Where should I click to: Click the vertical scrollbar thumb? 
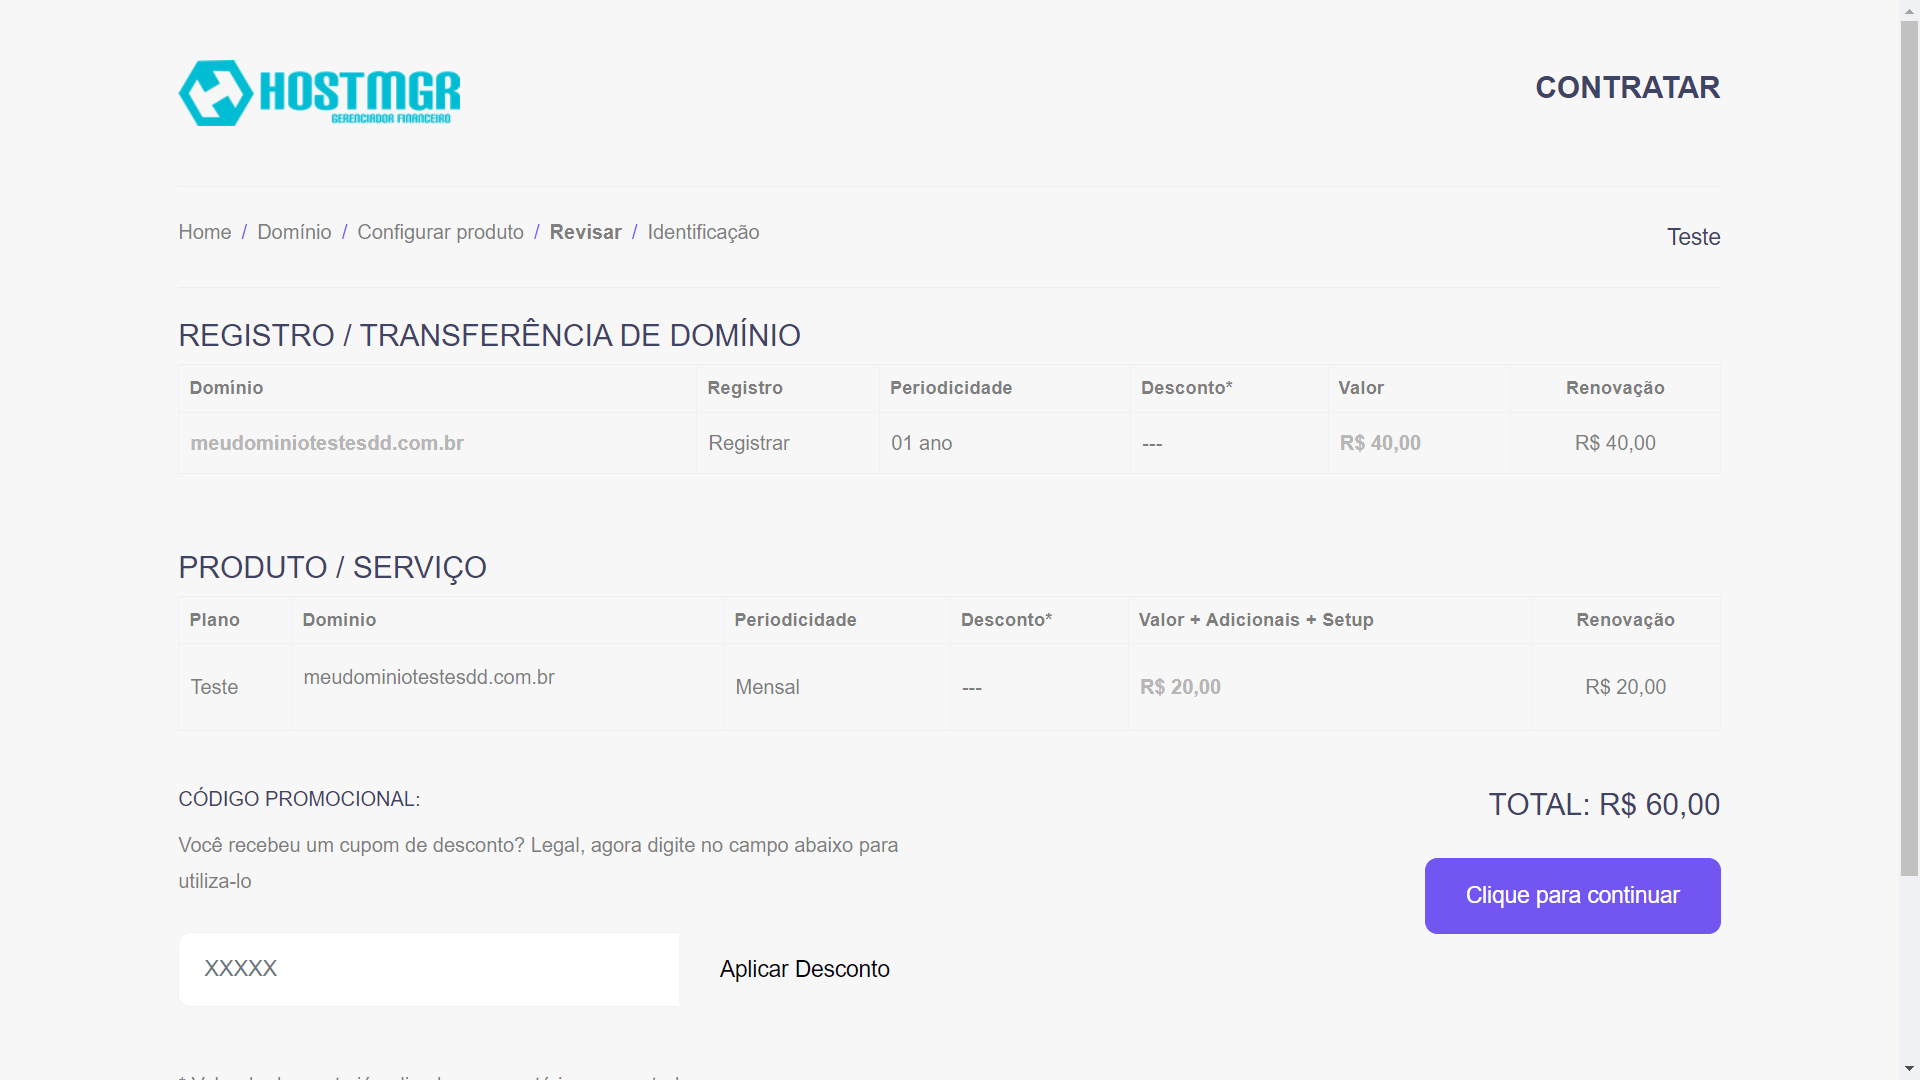1909,450
